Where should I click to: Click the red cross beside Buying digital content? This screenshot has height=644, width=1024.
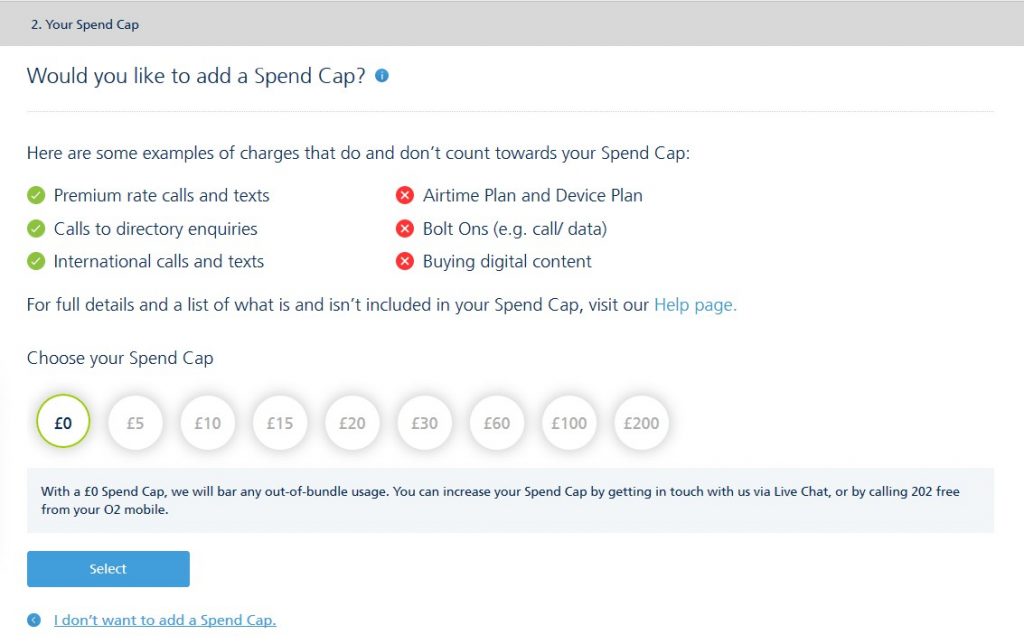[x=405, y=261]
